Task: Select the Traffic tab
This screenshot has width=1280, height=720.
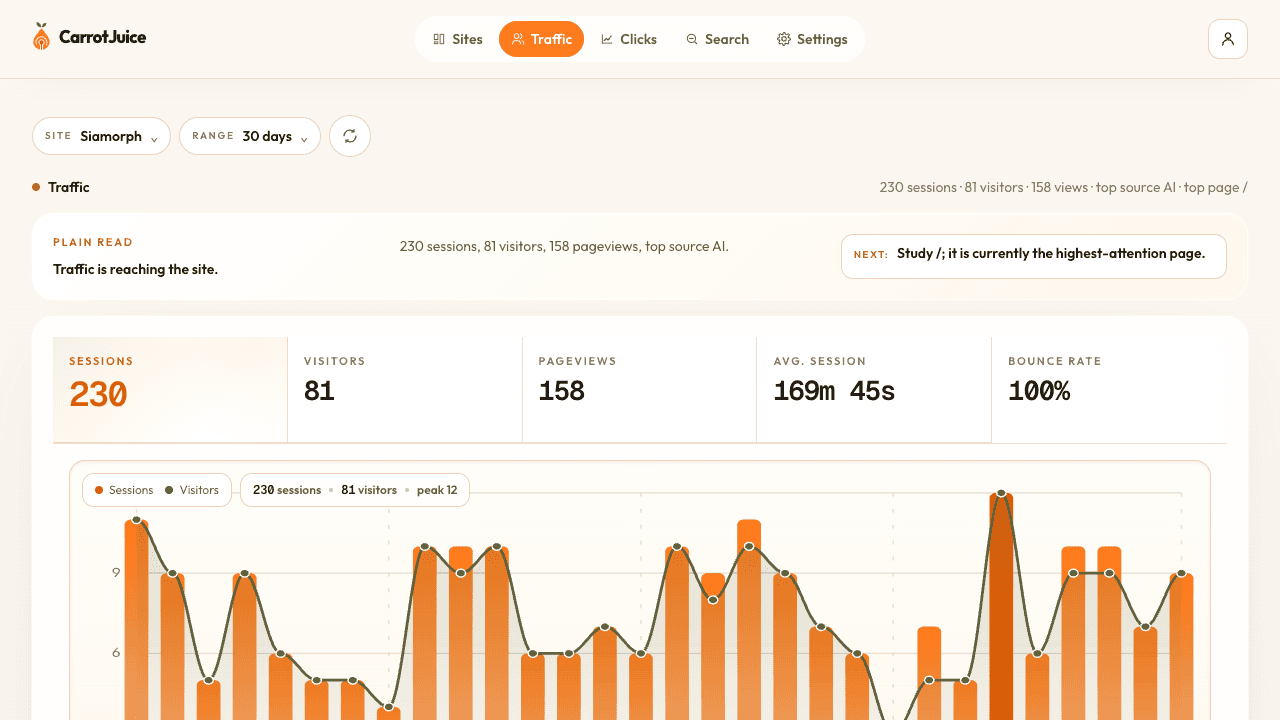Action: tap(541, 39)
